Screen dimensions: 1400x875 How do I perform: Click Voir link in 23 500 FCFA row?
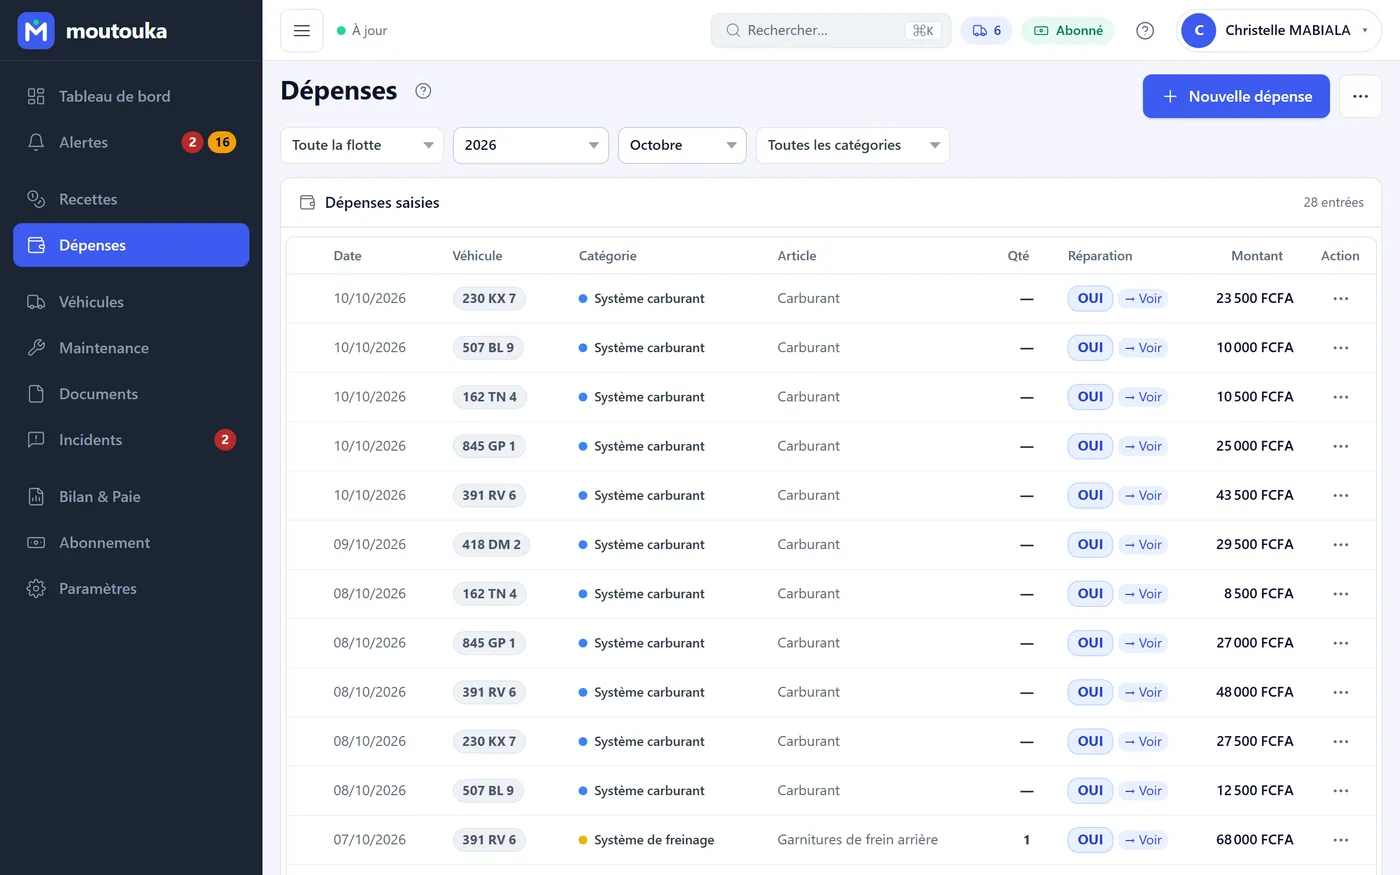[1143, 298]
